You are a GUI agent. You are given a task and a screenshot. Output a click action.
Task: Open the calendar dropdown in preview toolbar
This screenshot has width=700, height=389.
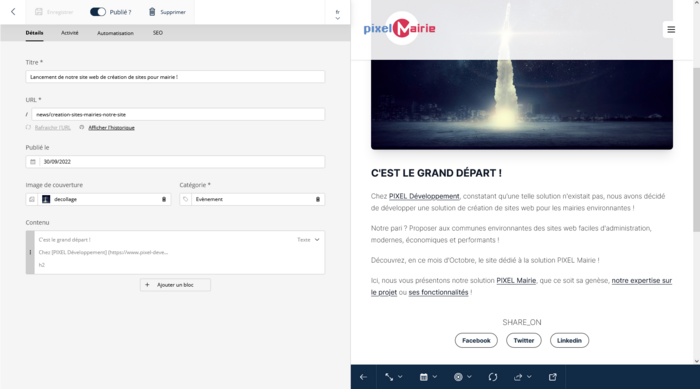coord(428,377)
